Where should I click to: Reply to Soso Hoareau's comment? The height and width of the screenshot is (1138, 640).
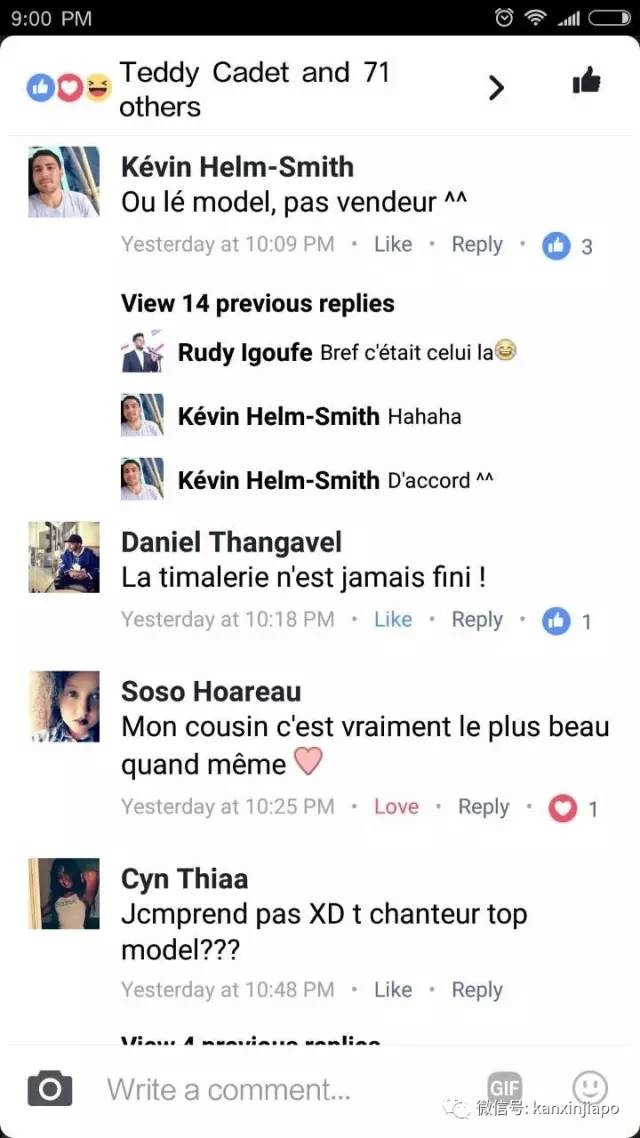483,807
